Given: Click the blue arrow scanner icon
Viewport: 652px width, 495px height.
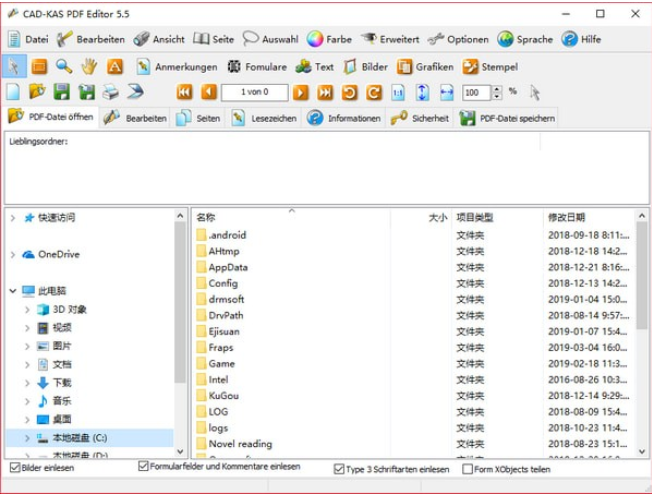Looking at the screenshot, I should pyautogui.click(x=135, y=92).
